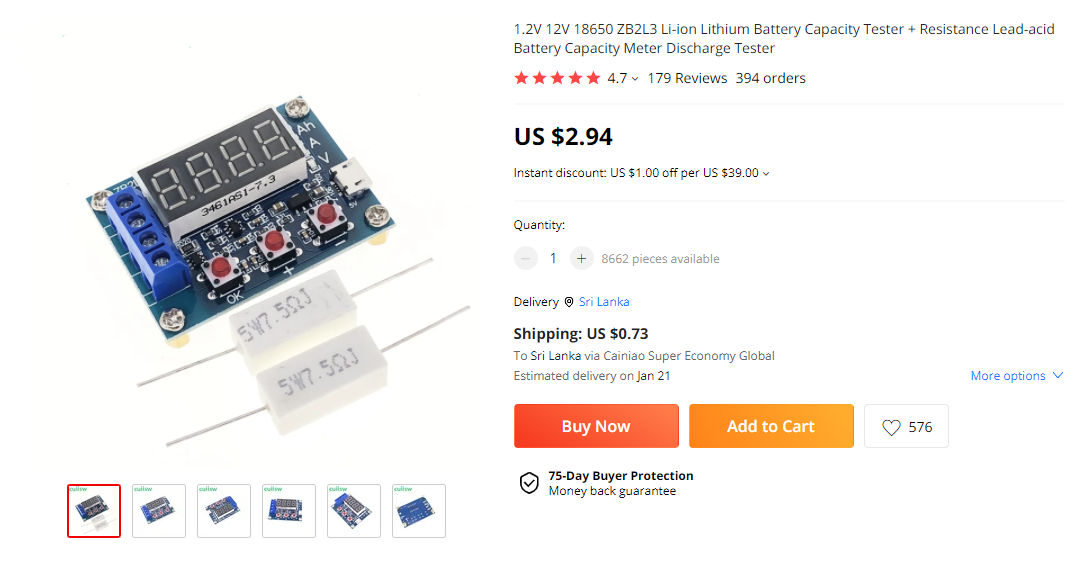Image resolution: width=1084 pixels, height=563 pixels.
Task: Select the fourth front-view product thumbnail
Action: coord(289,511)
